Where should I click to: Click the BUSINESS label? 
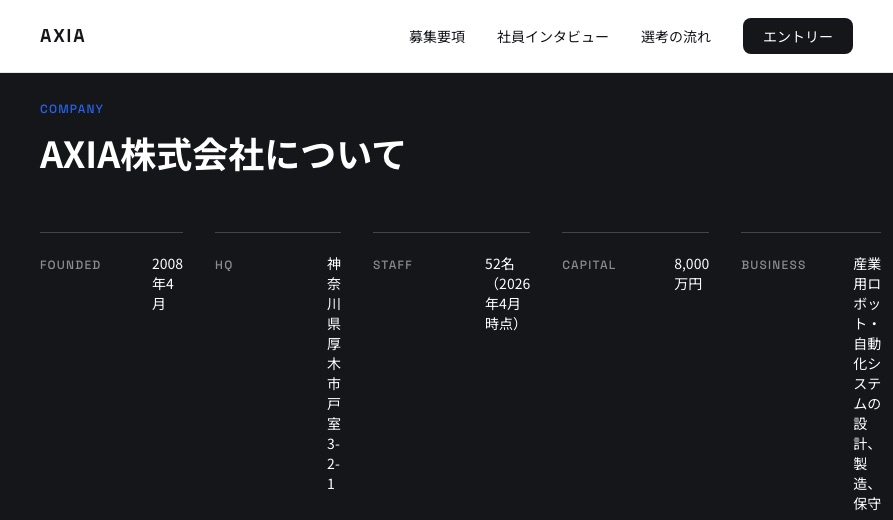[773, 265]
